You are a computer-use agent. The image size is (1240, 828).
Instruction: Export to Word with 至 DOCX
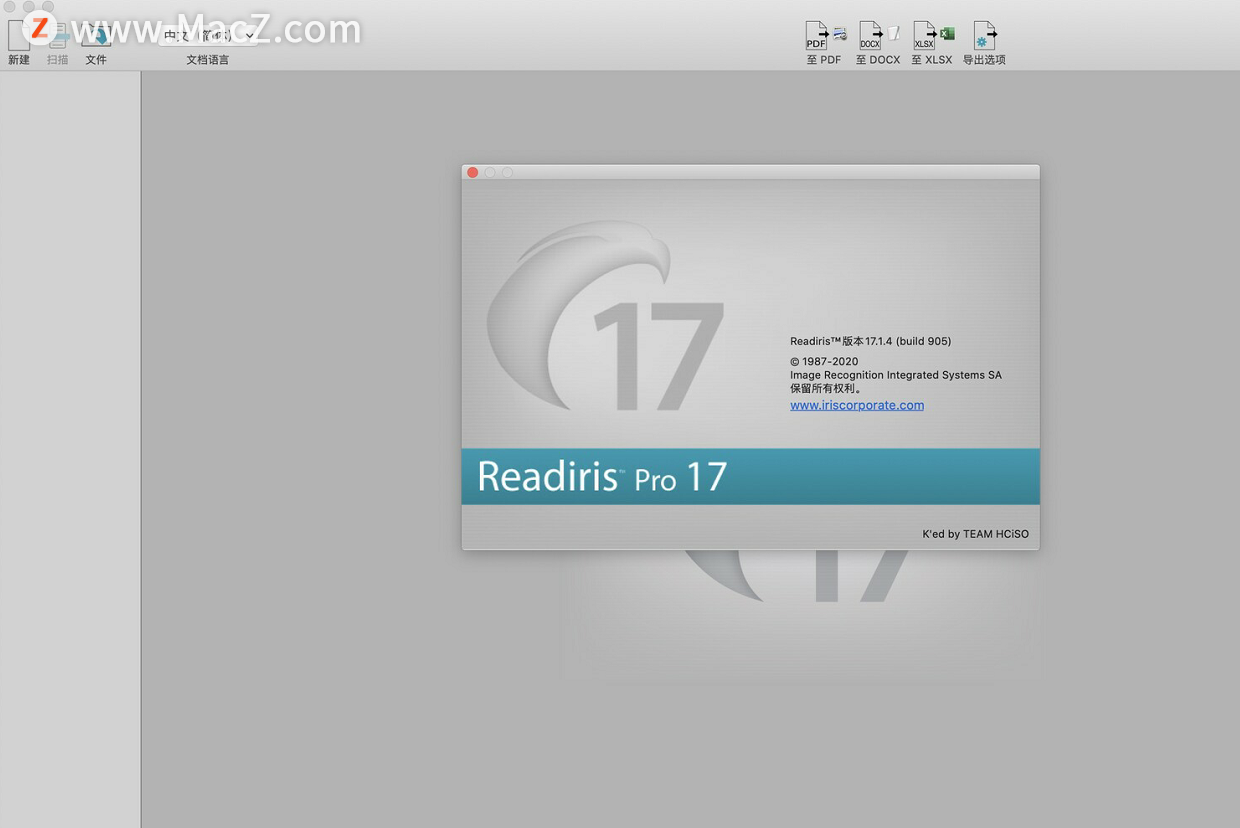[878, 43]
